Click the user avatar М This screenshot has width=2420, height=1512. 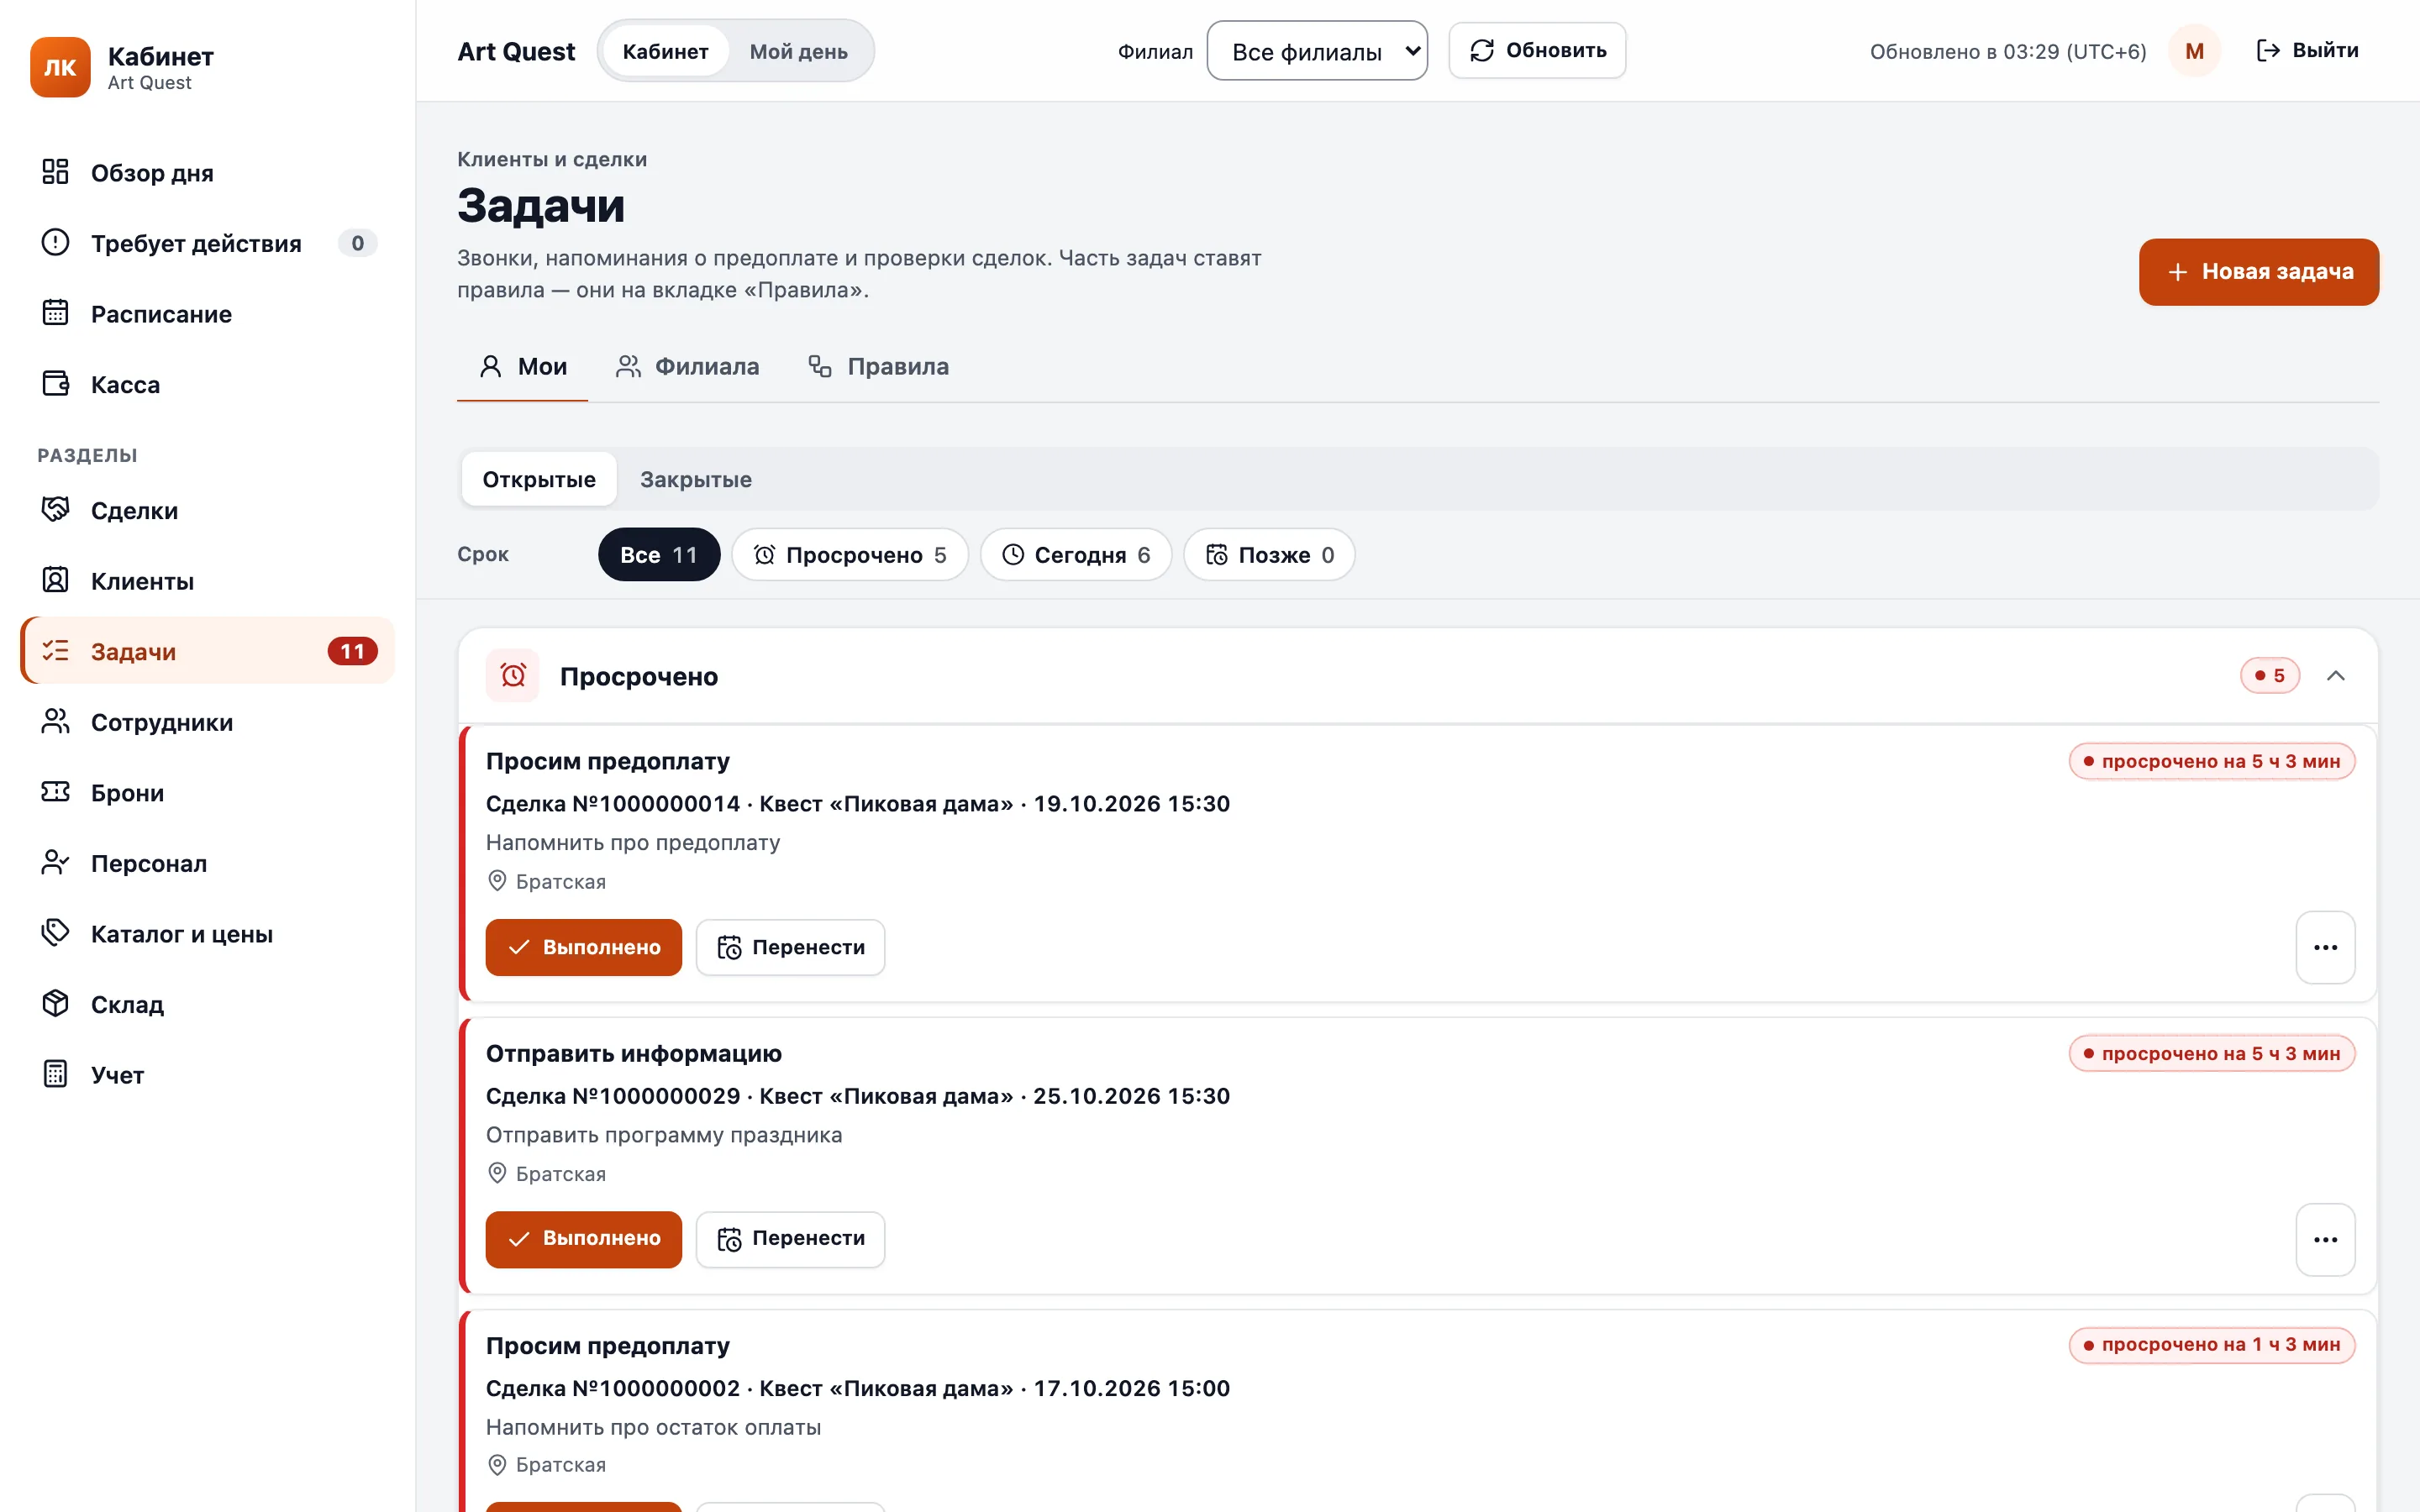[2194, 51]
